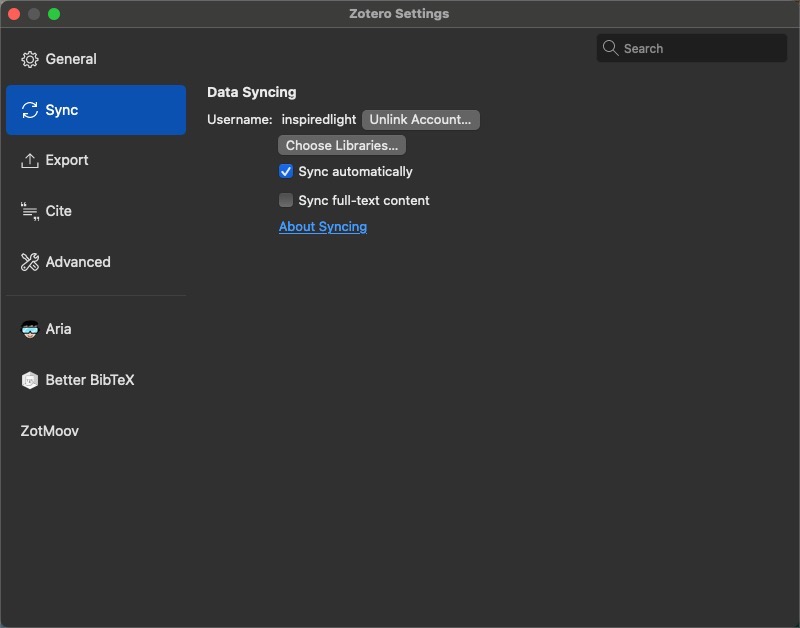Screen dimensions: 800x628
Task: Switch to the Export pane
Action: pyautogui.click(x=96, y=160)
